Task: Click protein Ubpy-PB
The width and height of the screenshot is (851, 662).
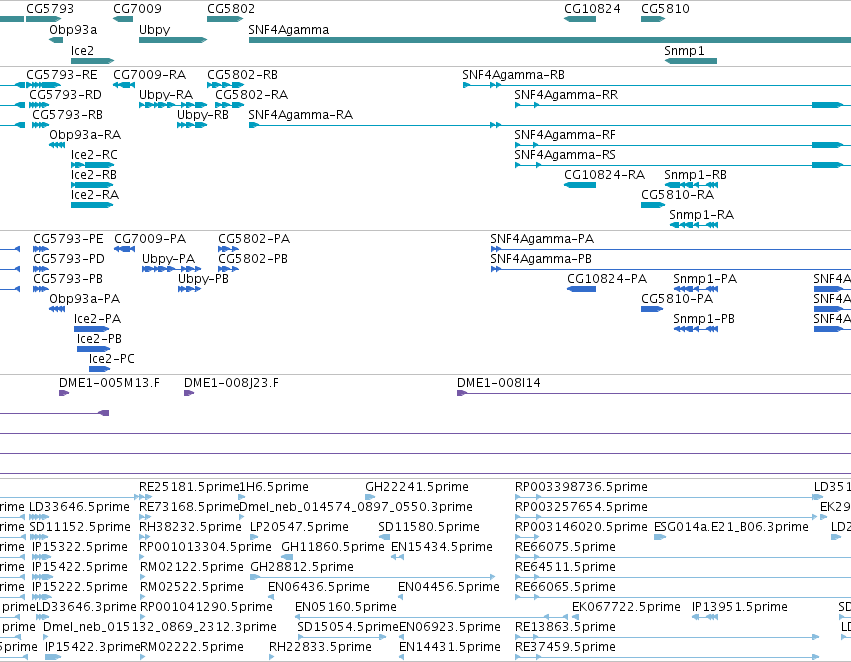Action: coord(203,279)
